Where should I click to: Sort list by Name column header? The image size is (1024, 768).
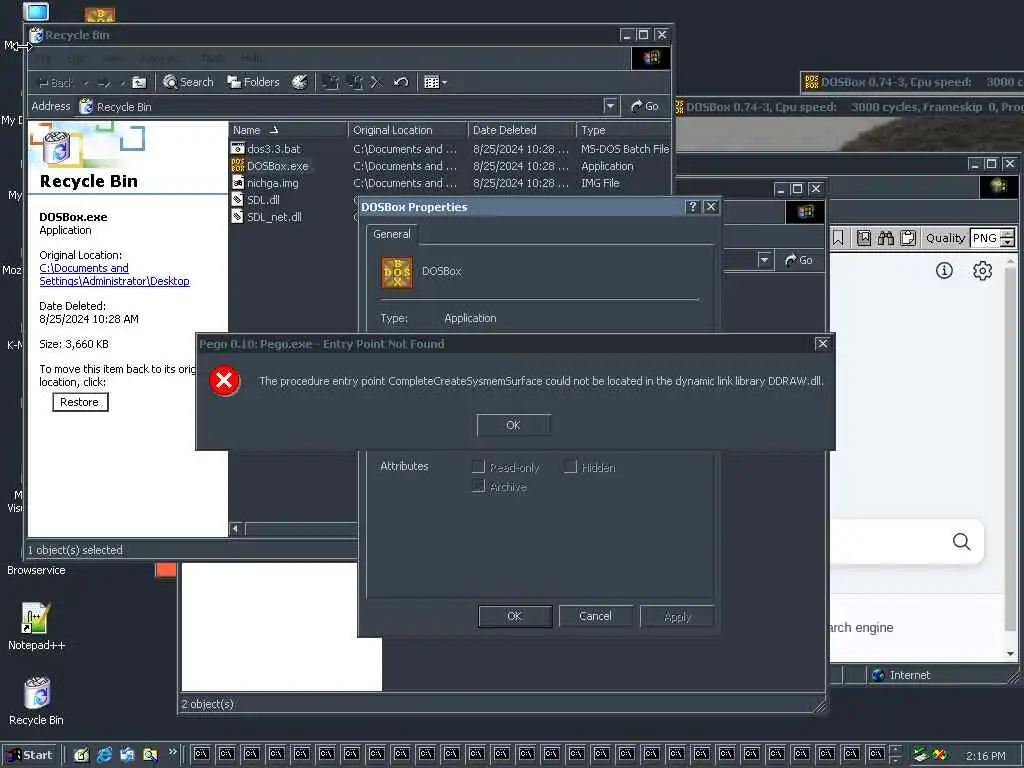click(x=288, y=130)
